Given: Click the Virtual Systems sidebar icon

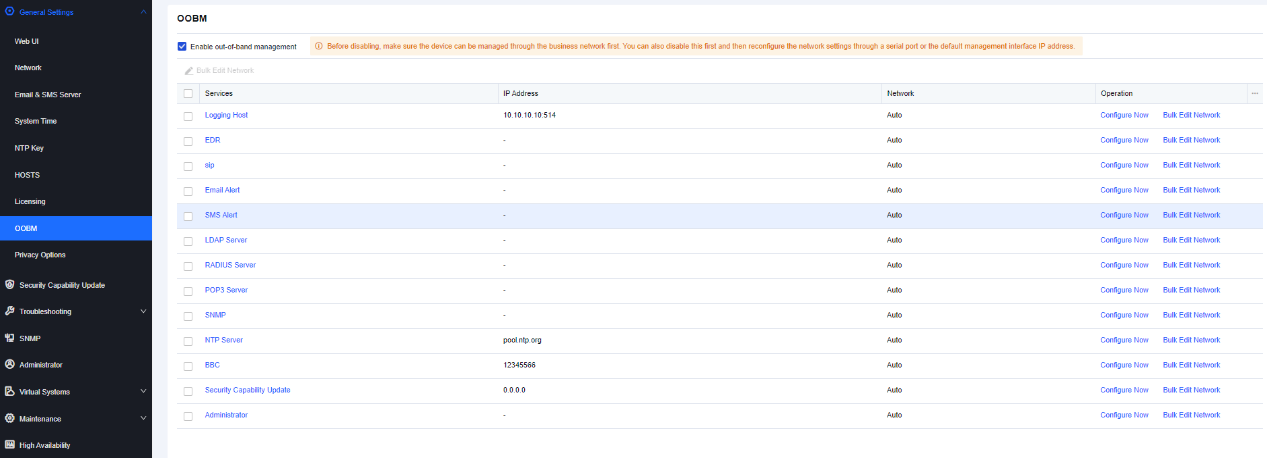Looking at the screenshot, I should pyautogui.click(x=10, y=392).
